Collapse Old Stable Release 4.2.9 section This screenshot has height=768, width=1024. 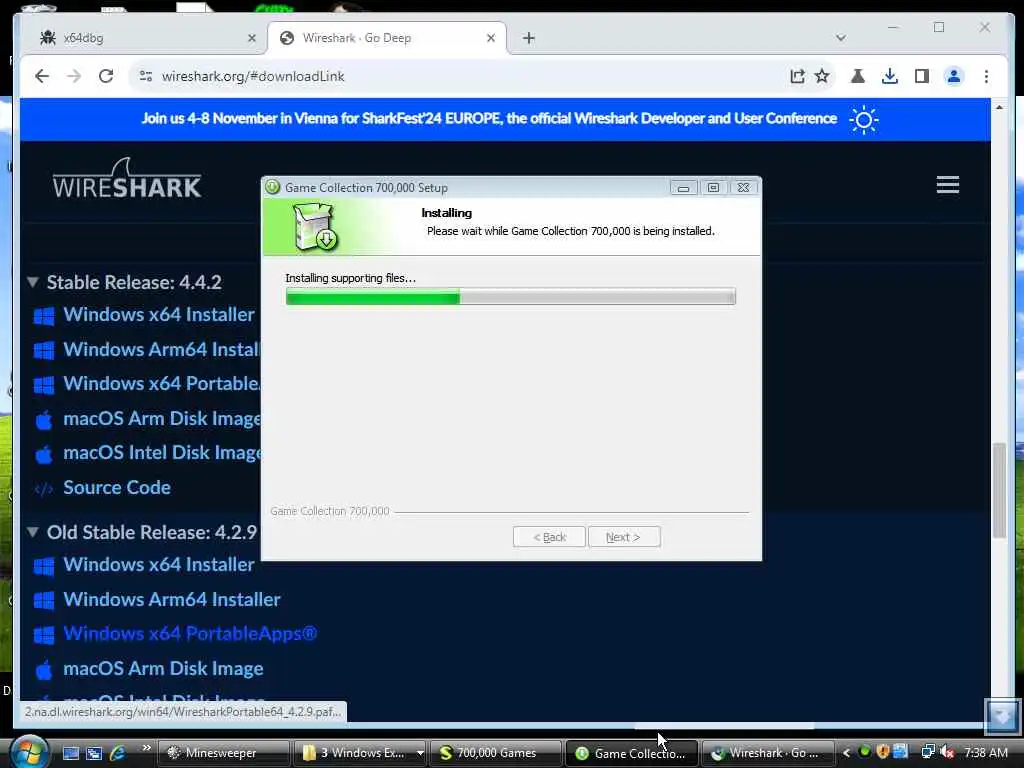(33, 532)
